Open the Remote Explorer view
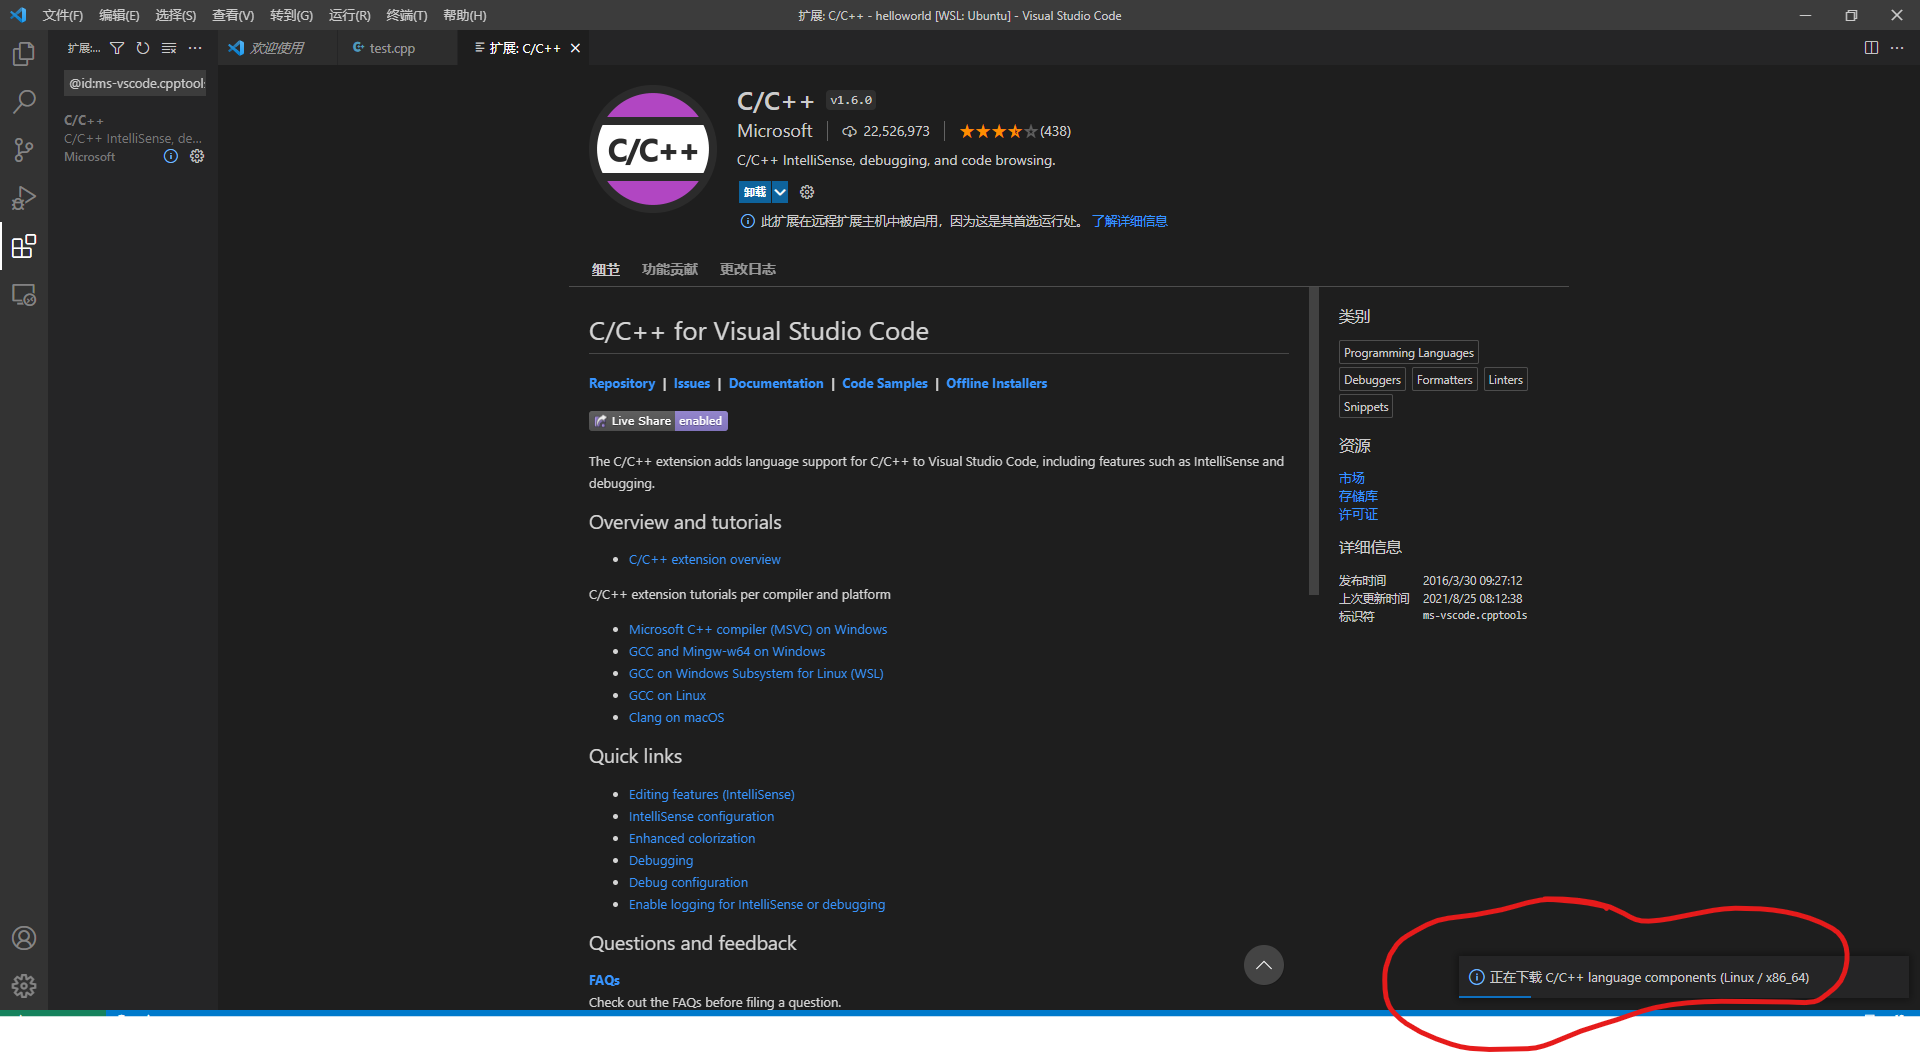Screen dimensions: 1920x1056 click(24, 295)
